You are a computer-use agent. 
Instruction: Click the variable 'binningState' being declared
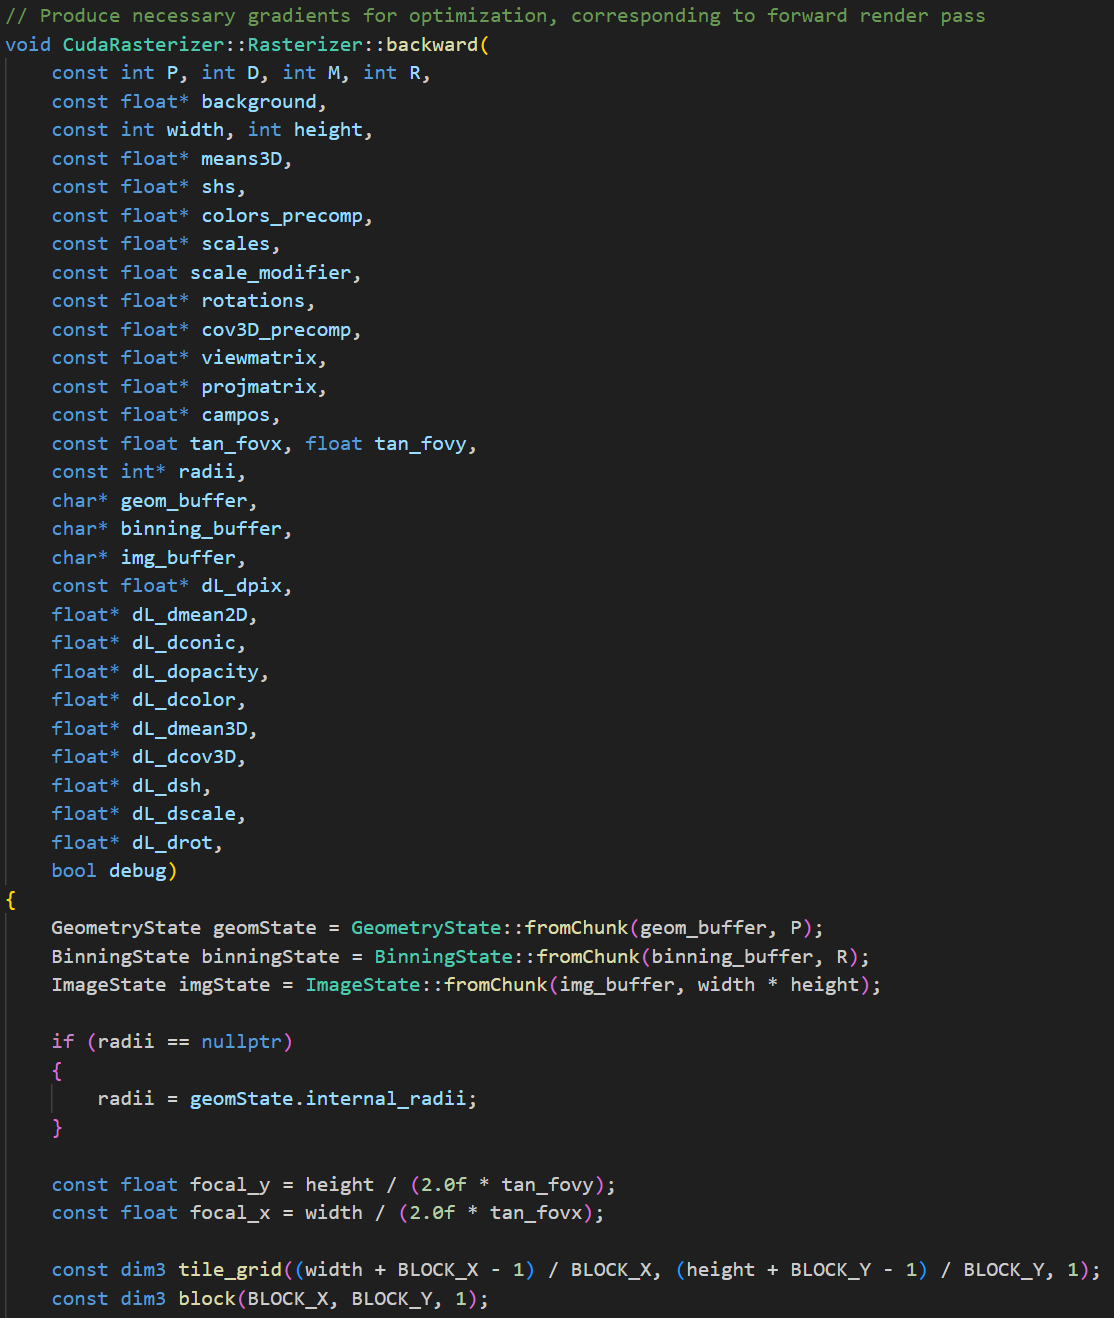point(271,957)
